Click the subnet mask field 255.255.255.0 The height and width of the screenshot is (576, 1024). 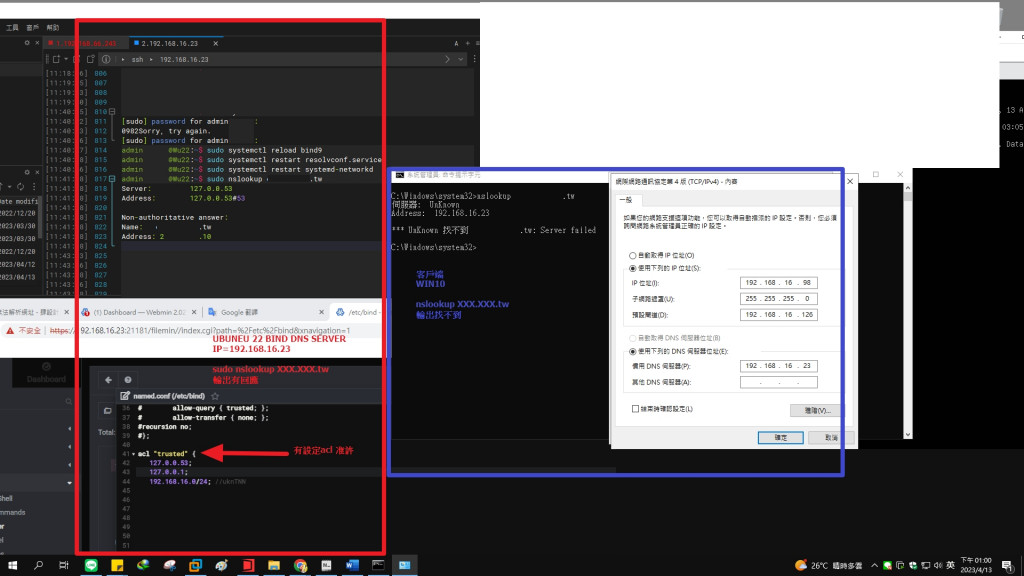(x=778, y=298)
